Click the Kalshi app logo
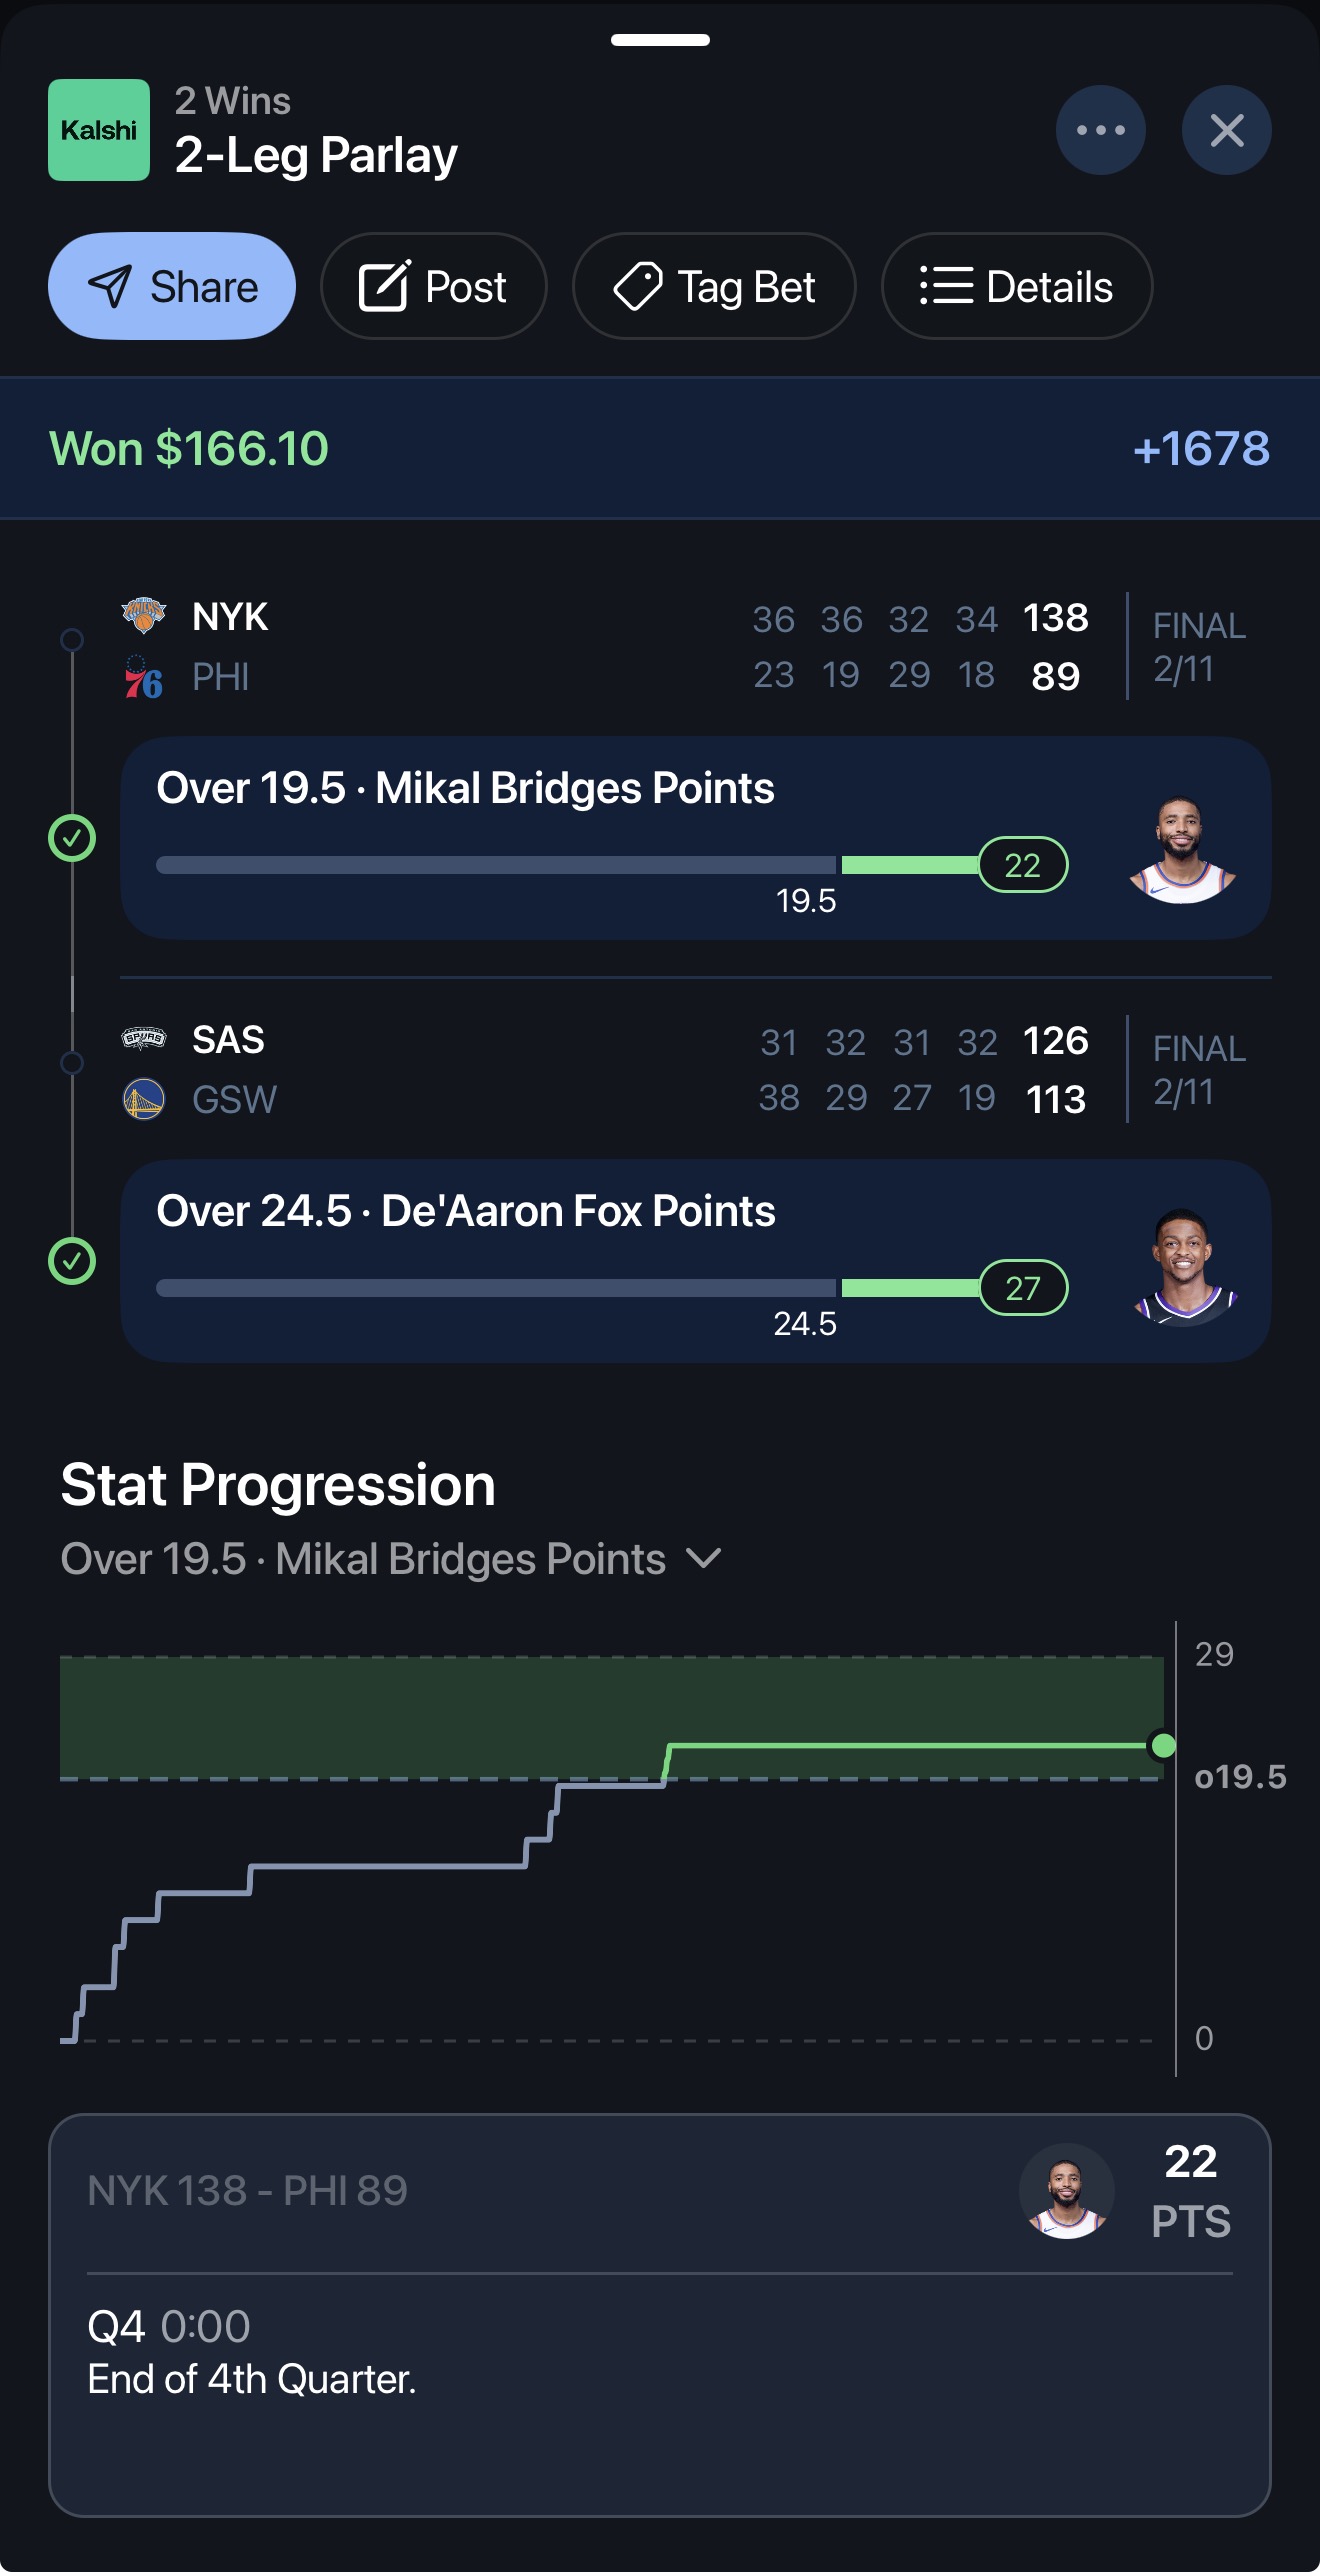1320x2572 pixels. click(x=98, y=129)
